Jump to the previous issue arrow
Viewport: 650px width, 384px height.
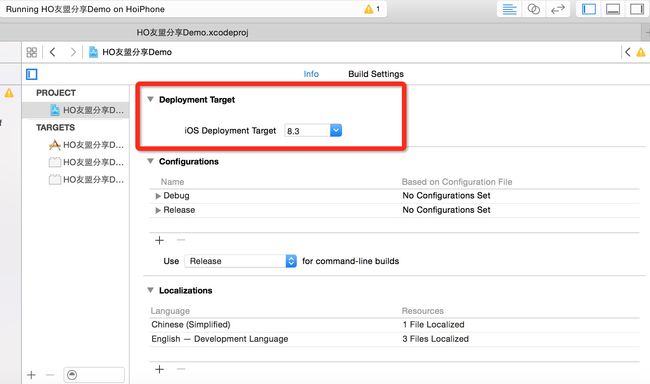coord(628,52)
